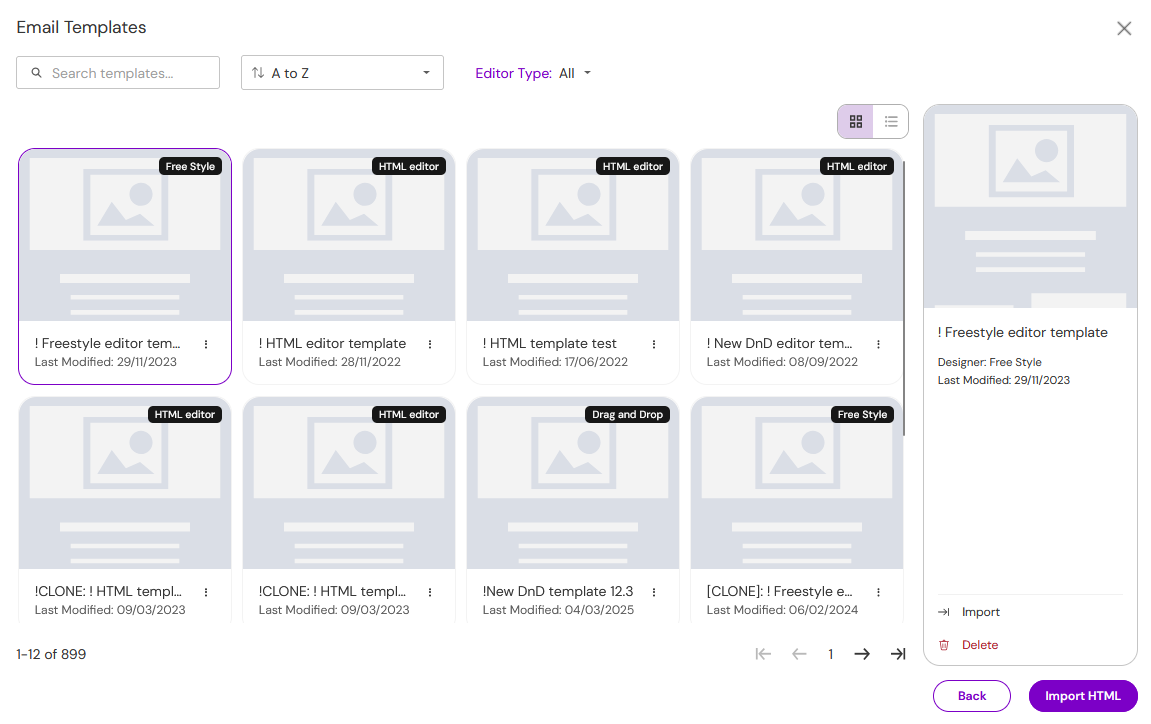Viewport: 1151px width, 724px height.
Task: Open options menu for '! HTML editor template' card
Action: [x=430, y=344]
